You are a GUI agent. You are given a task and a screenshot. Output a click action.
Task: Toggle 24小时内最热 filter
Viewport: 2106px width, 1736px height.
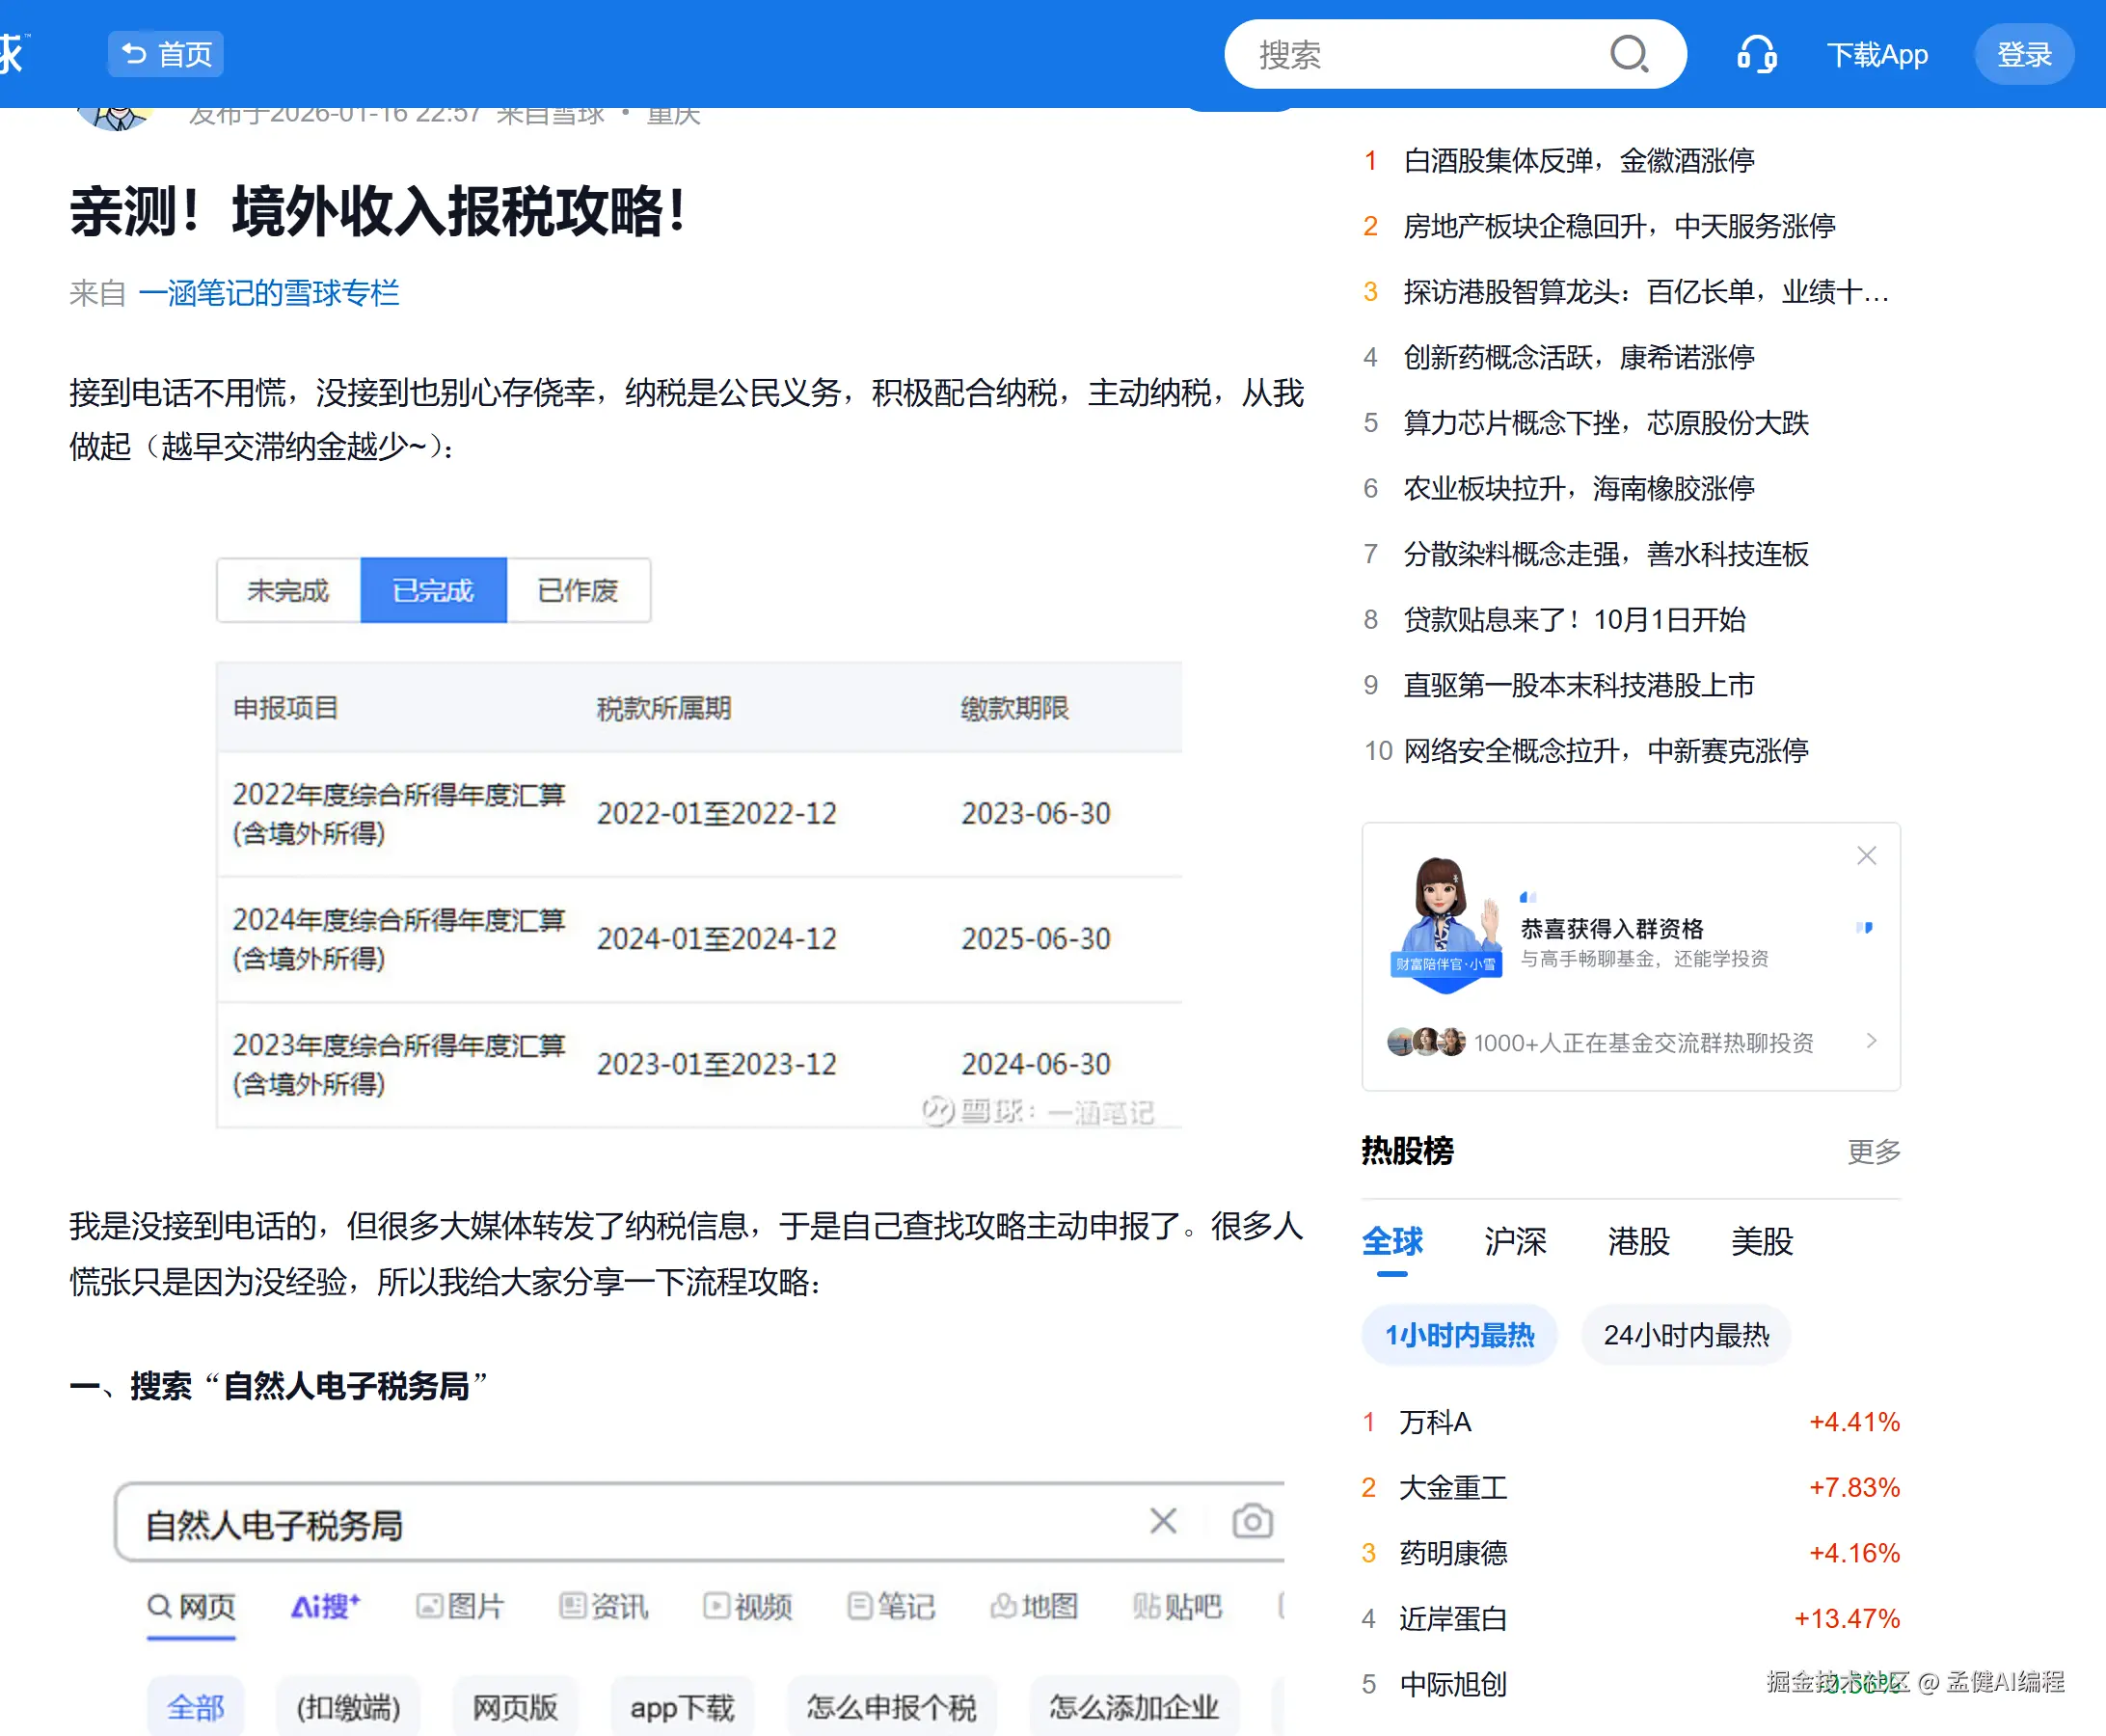coord(1686,1334)
